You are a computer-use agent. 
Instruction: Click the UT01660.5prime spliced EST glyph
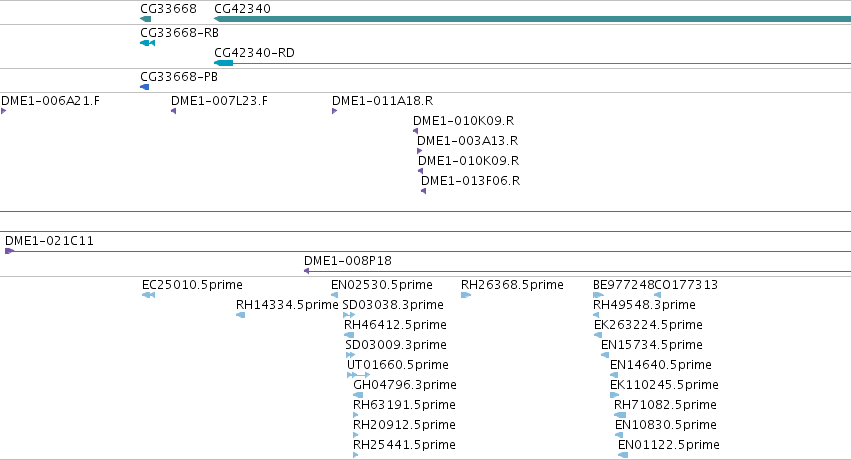[x=358, y=375]
